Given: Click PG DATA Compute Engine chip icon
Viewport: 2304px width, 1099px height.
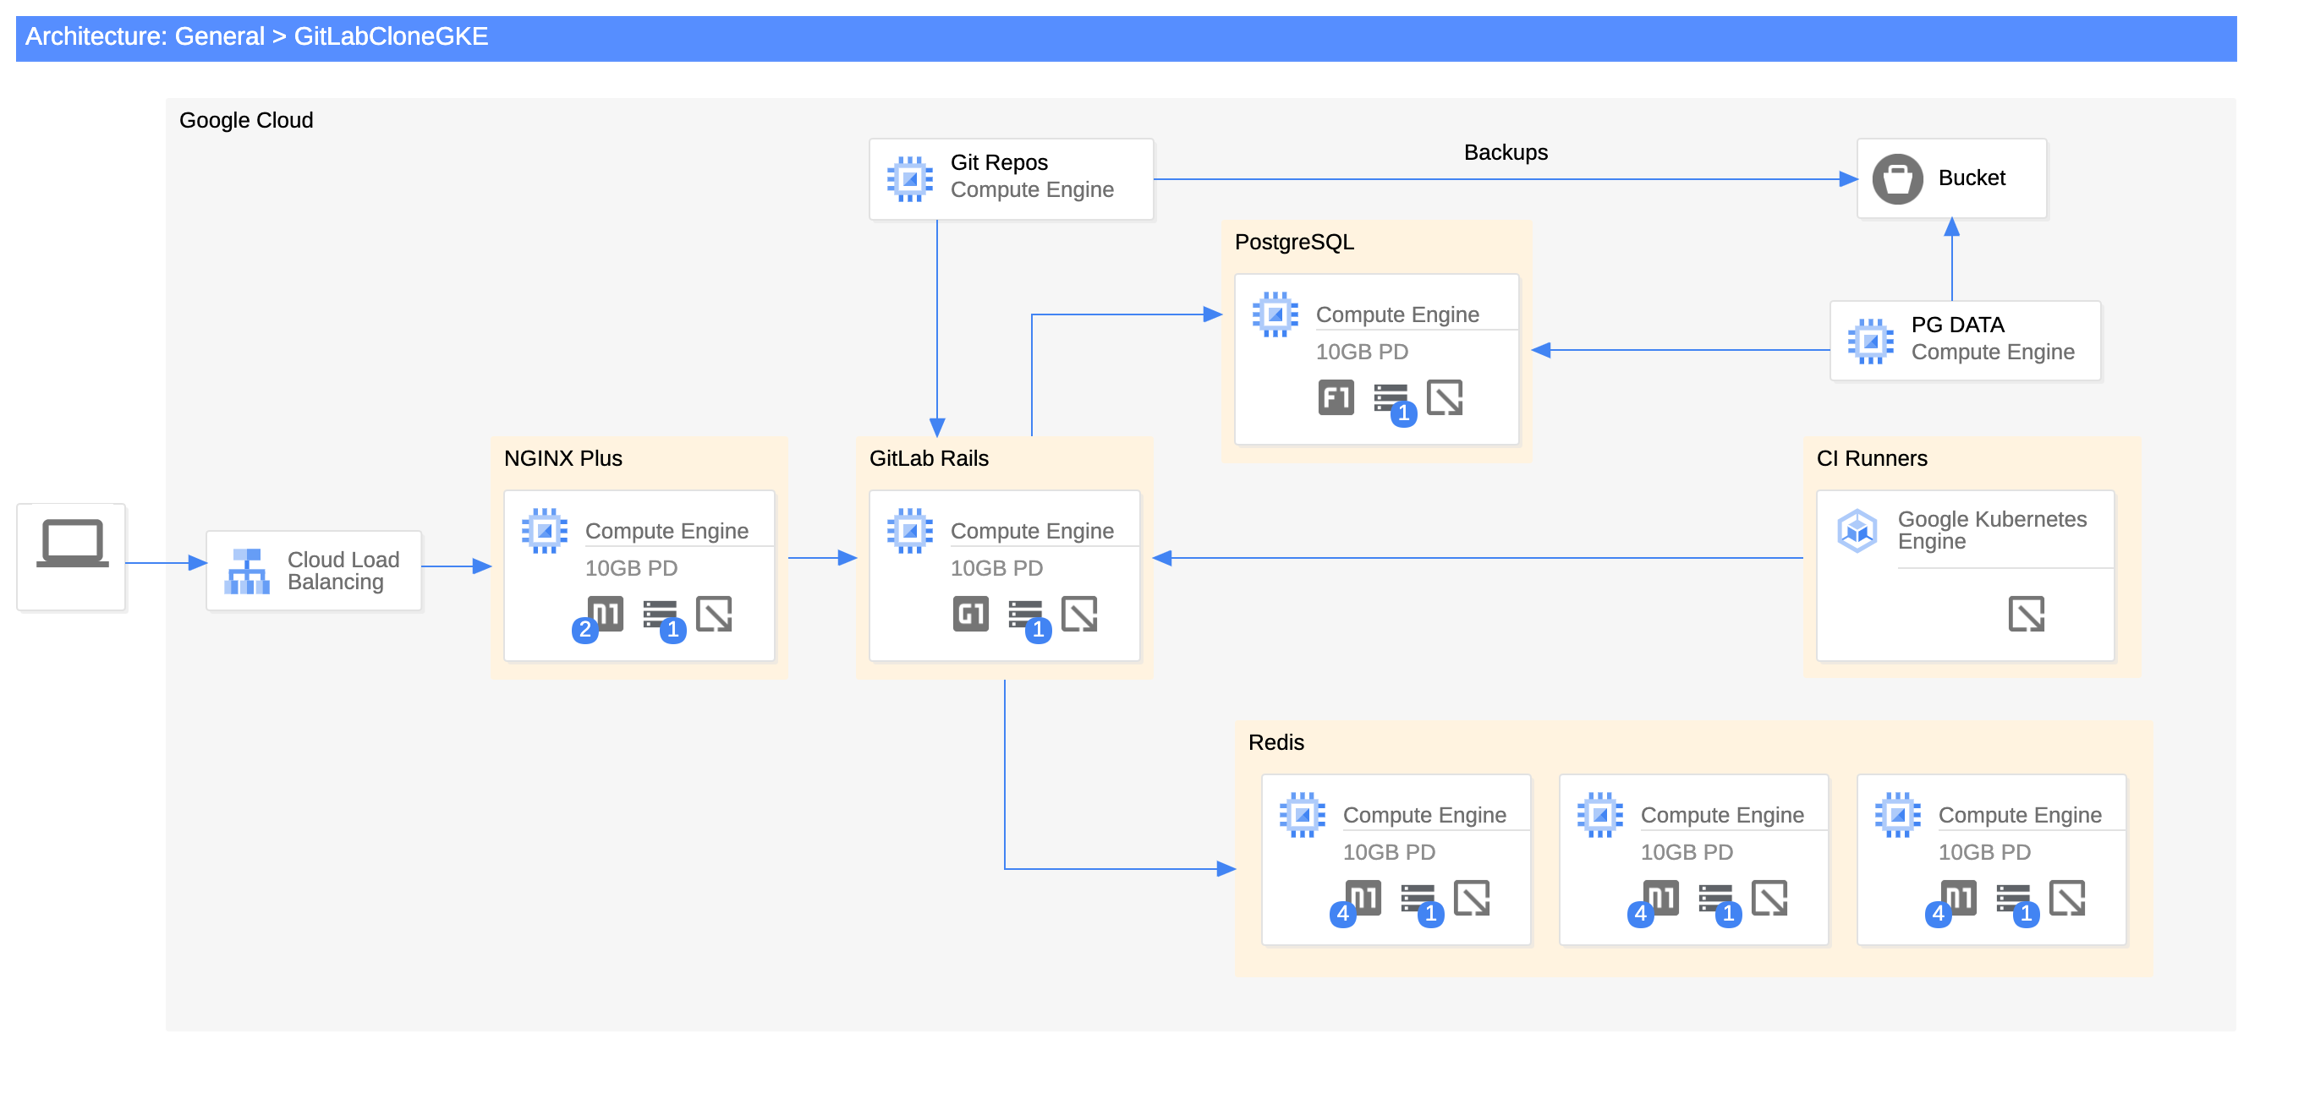Looking at the screenshot, I should click(x=1870, y=341).
